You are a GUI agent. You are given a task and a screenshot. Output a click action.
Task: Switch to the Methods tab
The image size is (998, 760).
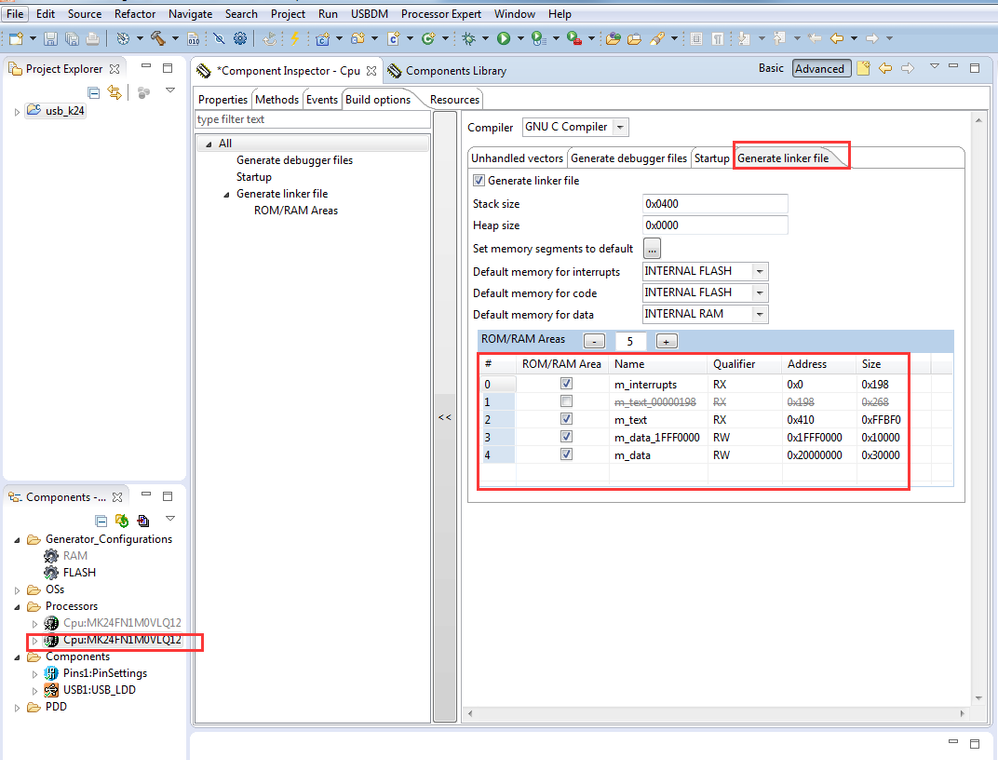pos(277,99)
